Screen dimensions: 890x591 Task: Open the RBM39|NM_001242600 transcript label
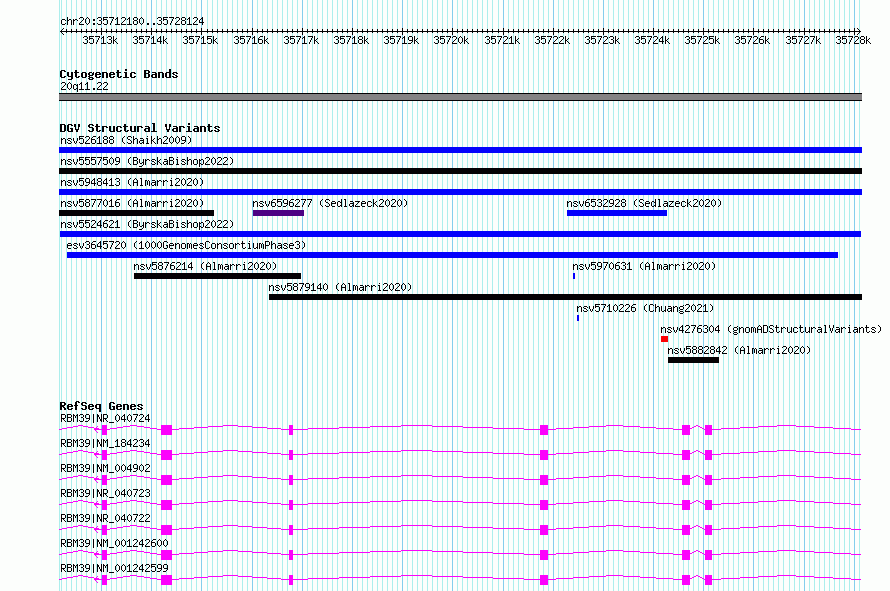(x=114, y=543)
